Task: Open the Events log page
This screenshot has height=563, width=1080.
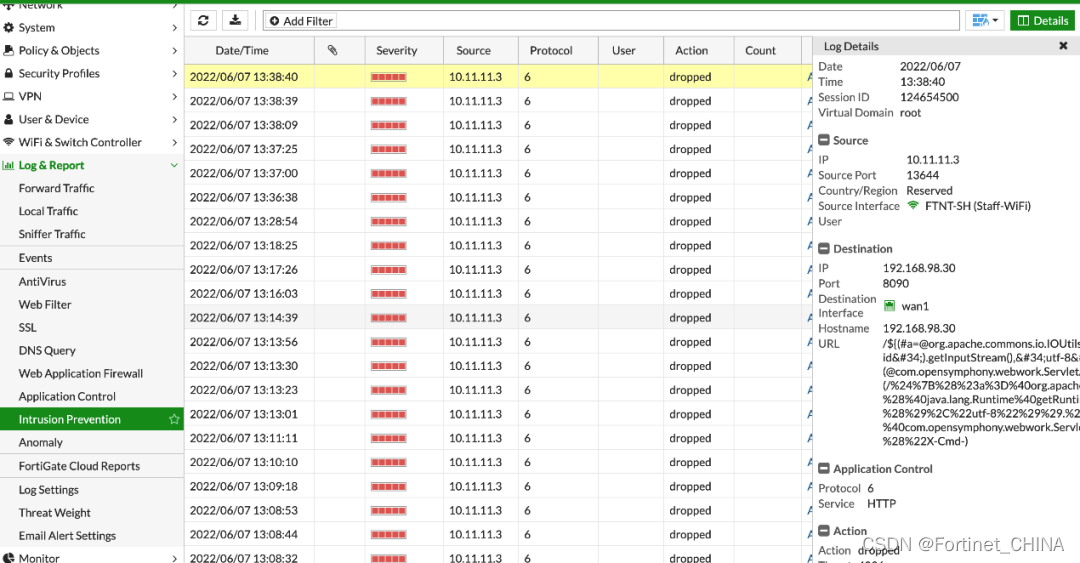Action: pos(35,258)
